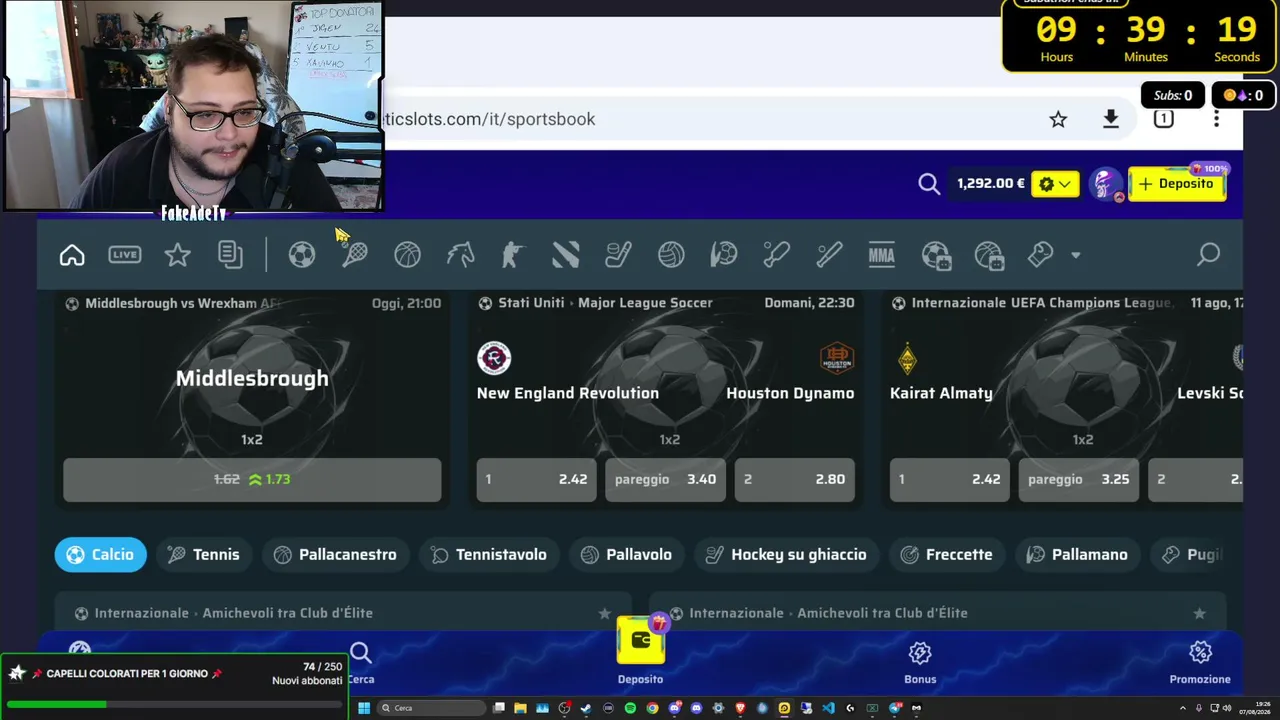Expand more sports dropdown arrow

[1076, 255]
